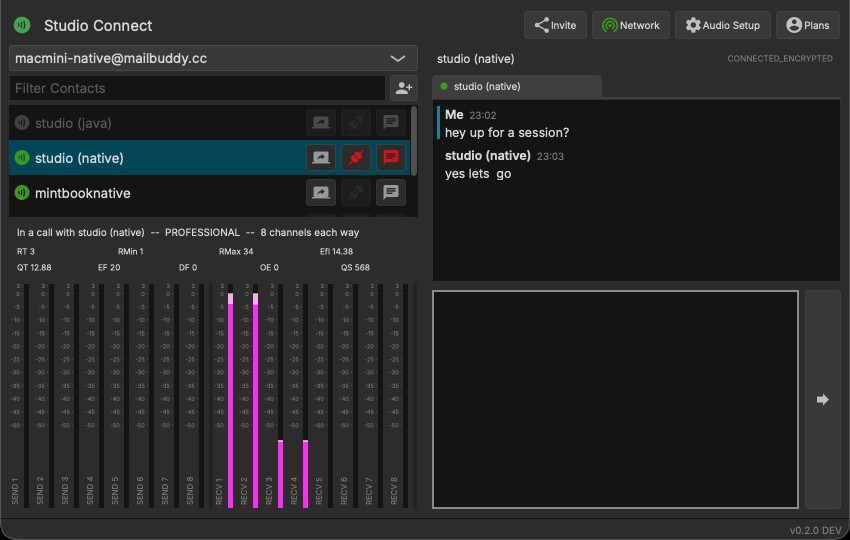Open the Plans account page
The width and height of the screenshot is (850, 540).
pyautogui.click(x=808, y=25)
